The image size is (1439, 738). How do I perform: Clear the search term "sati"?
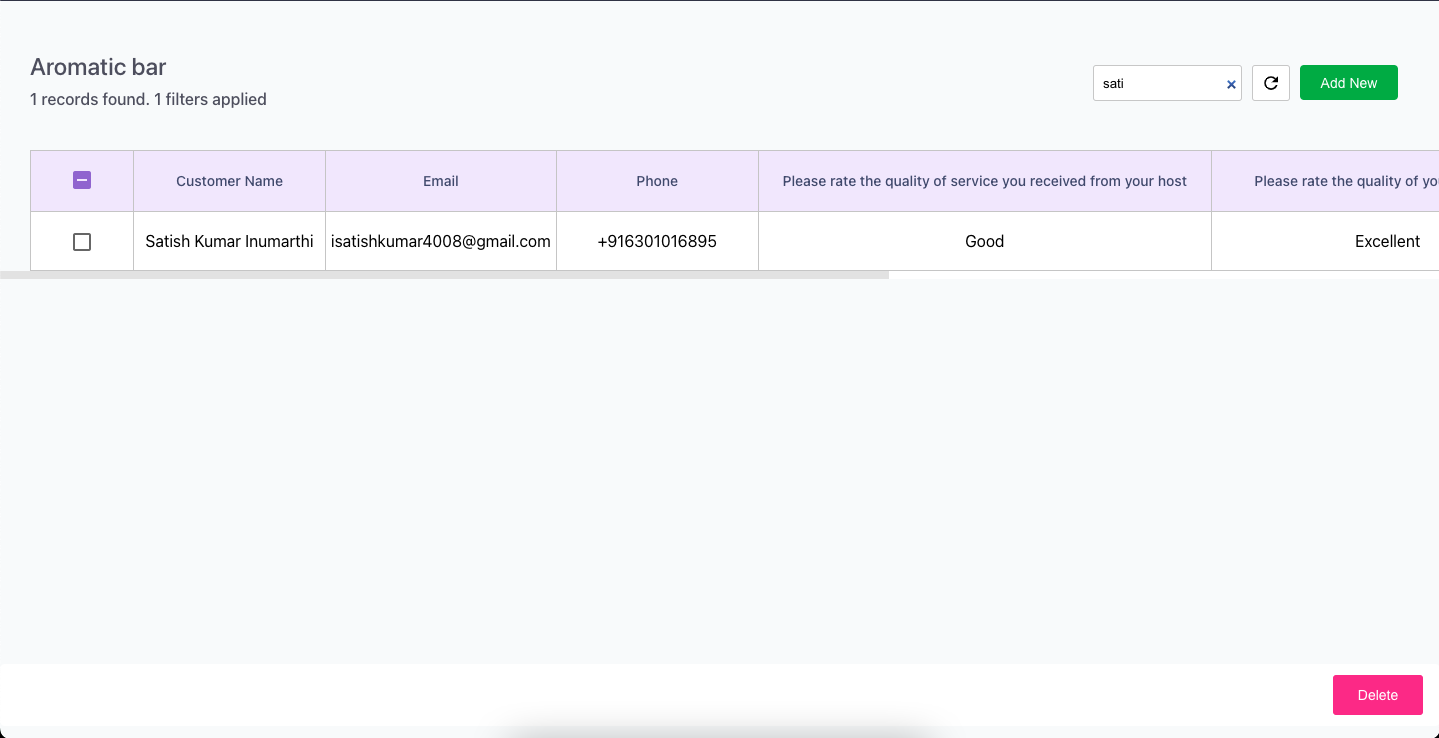pyautogui.click(x=1230, y=84)
